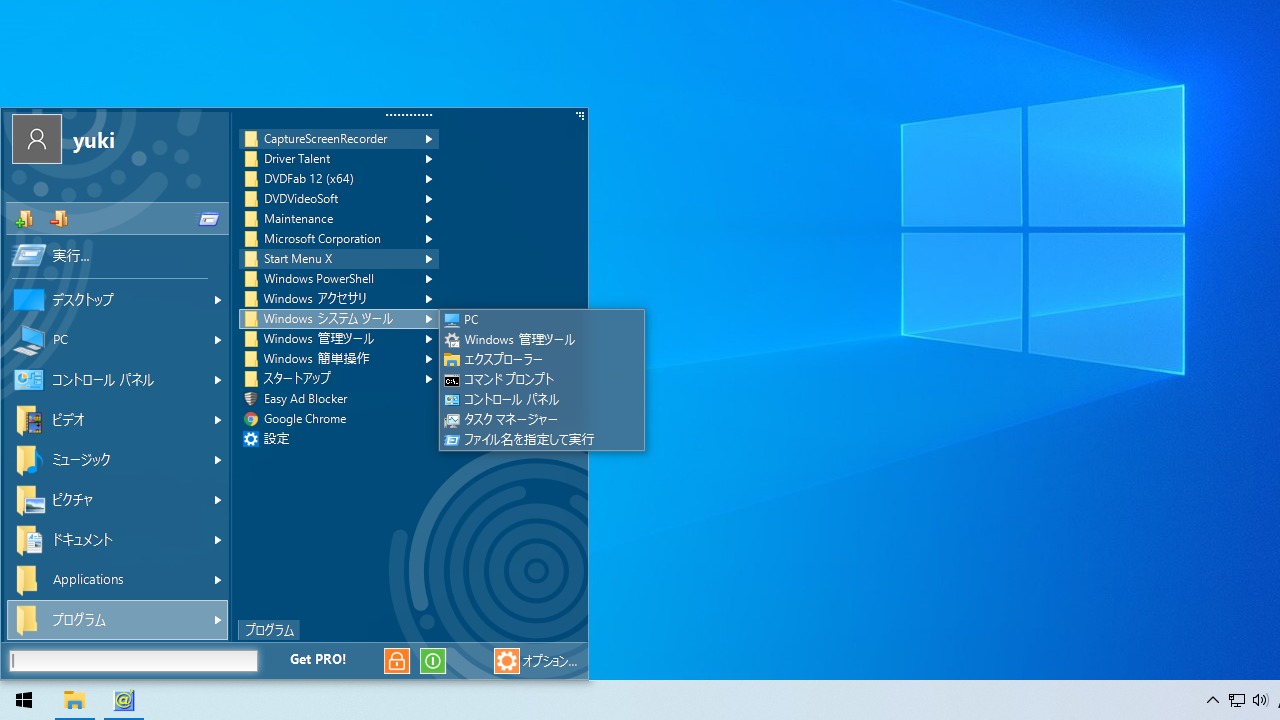Viewport: 1280px width, 720px height.
Task: Click the volume speaker icon in the tray
Action: tap(1260, 700)
